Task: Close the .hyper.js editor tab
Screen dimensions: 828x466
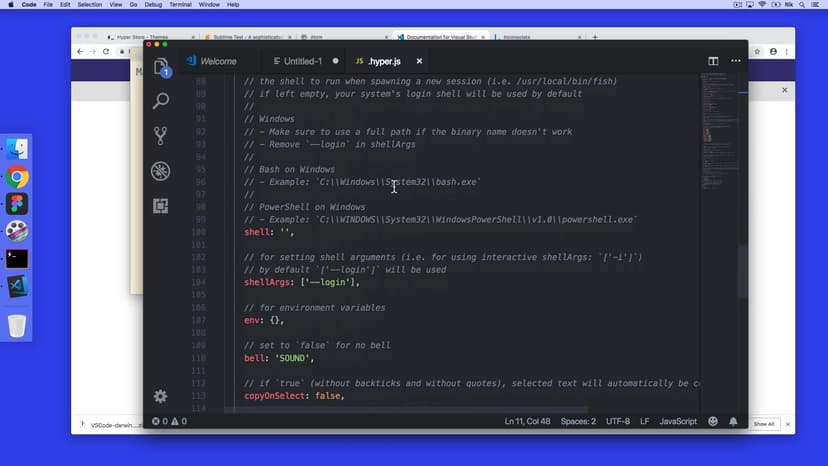Action: [x=419, y=61]
